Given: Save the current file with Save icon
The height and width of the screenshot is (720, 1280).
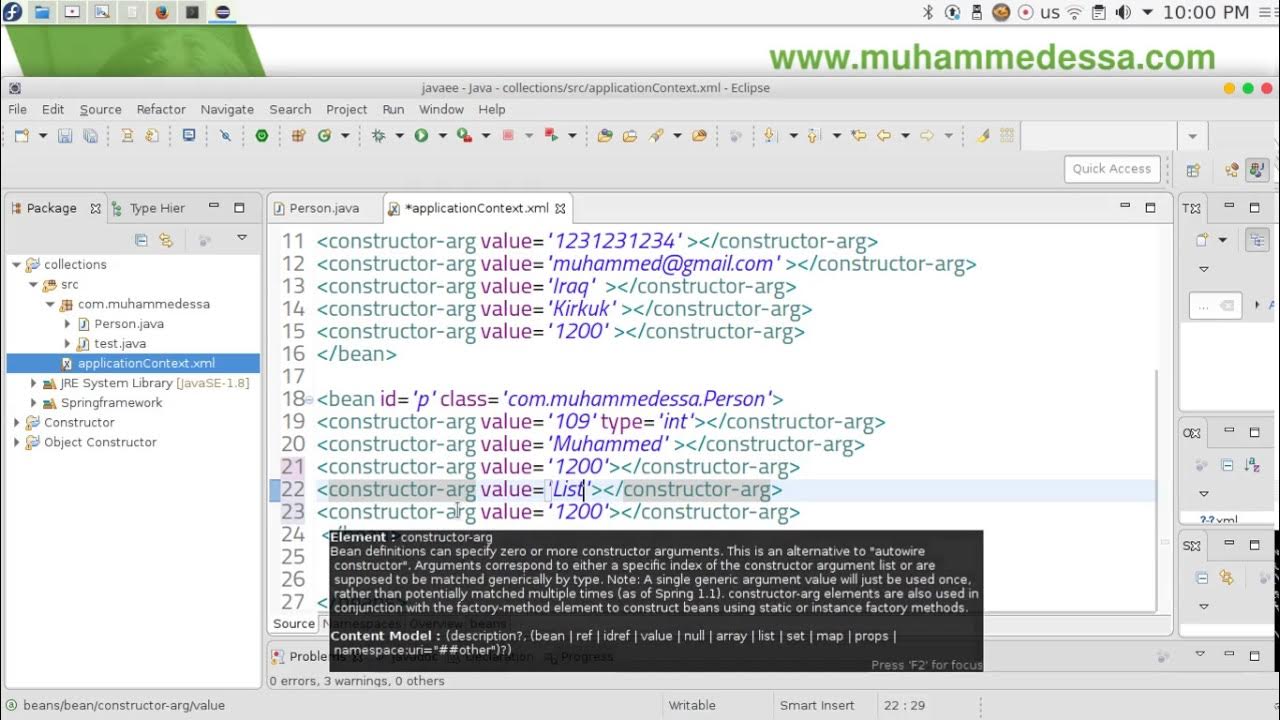Looking at the screenshot, I should click(65, 136).
